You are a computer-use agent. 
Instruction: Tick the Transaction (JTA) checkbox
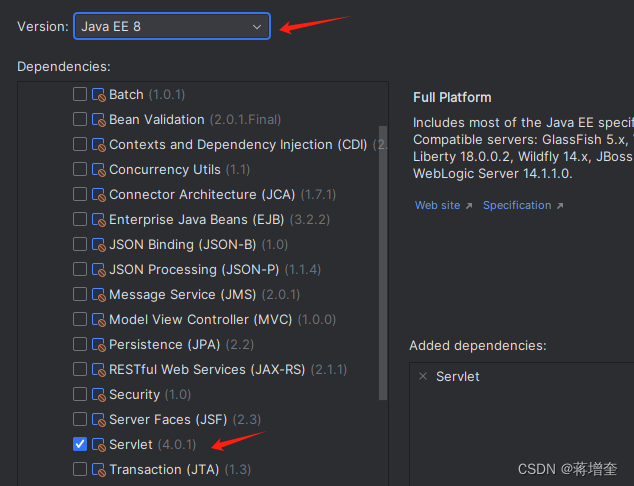[80, 469]
